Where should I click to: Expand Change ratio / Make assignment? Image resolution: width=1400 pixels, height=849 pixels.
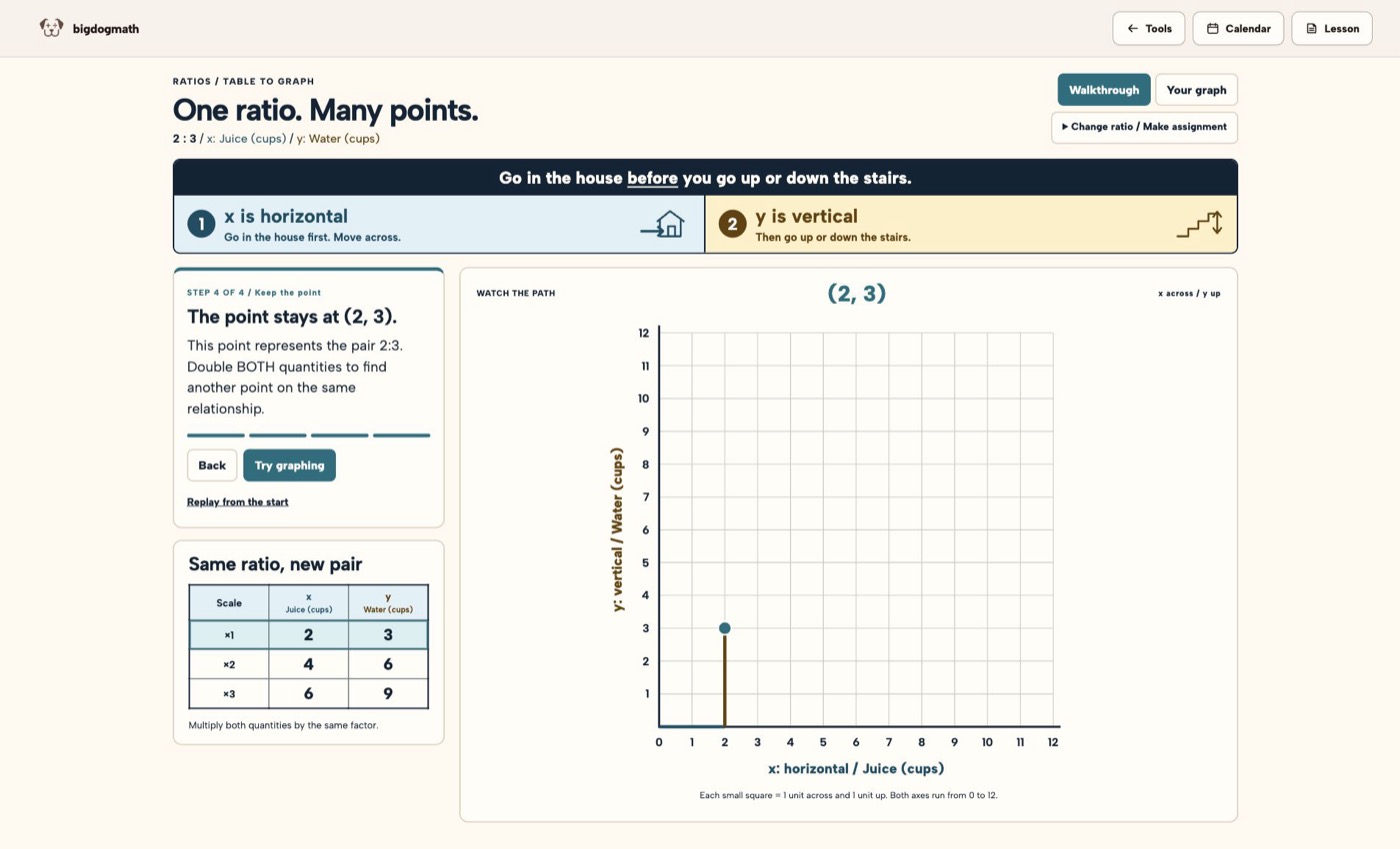(x=1144, y=127)
